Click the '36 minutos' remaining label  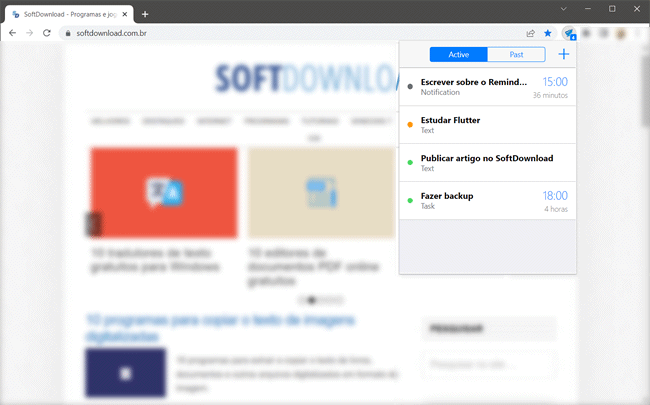(x=550, y=95)
